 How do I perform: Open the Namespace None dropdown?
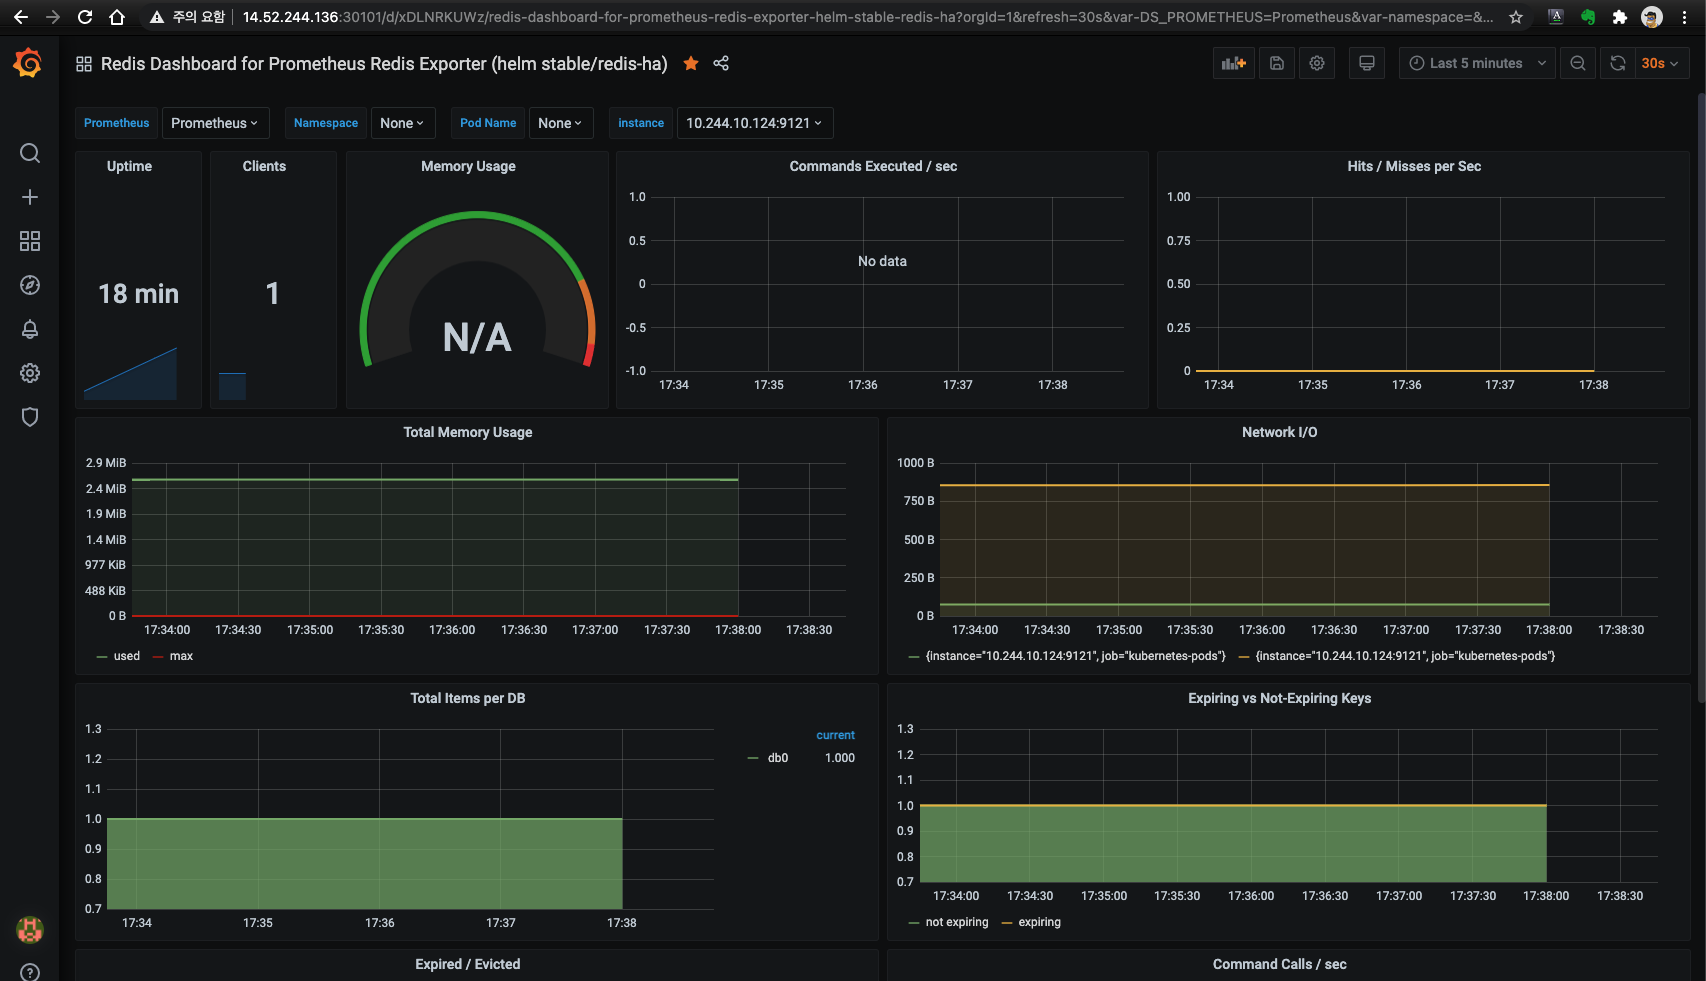pos(402,123)
